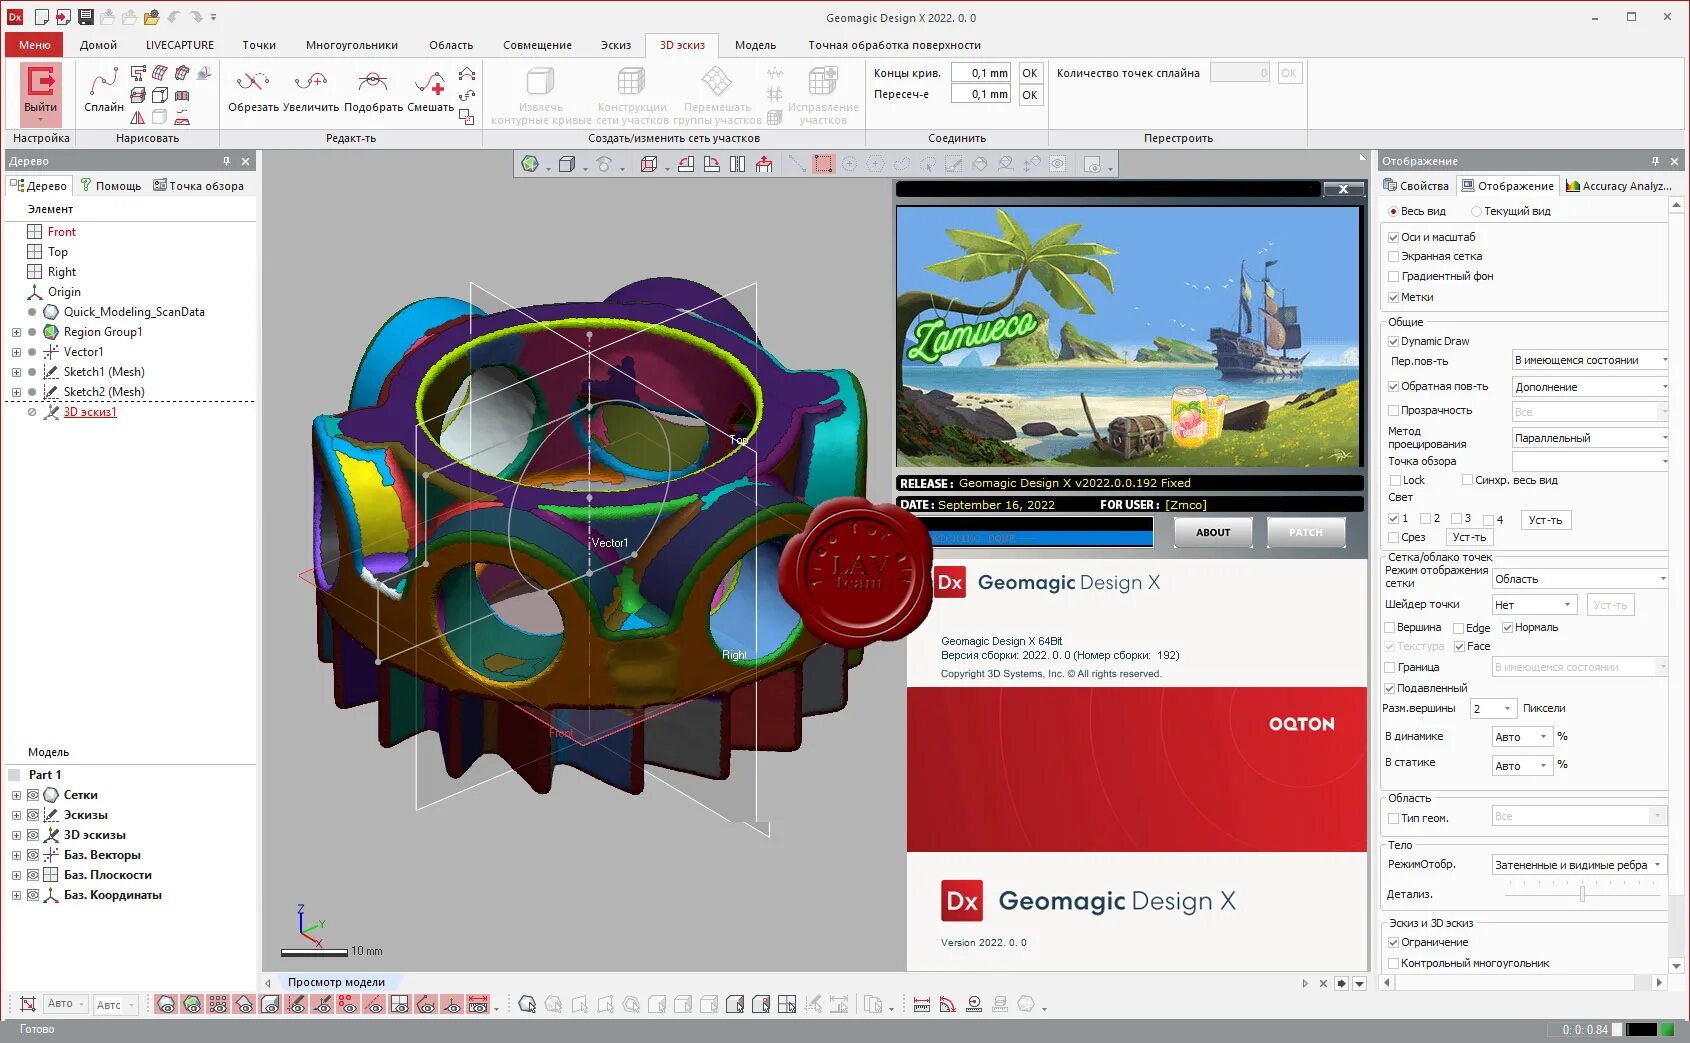Toggle visibility of Баз. Плоскости
Viewport: 1690px width, 1043px height.
33,875
